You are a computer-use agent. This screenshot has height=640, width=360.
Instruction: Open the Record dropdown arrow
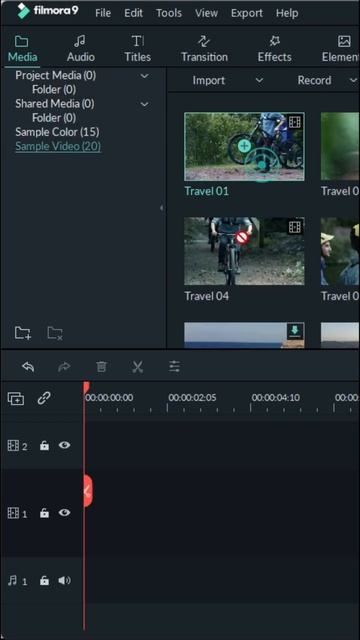point(353,80)
